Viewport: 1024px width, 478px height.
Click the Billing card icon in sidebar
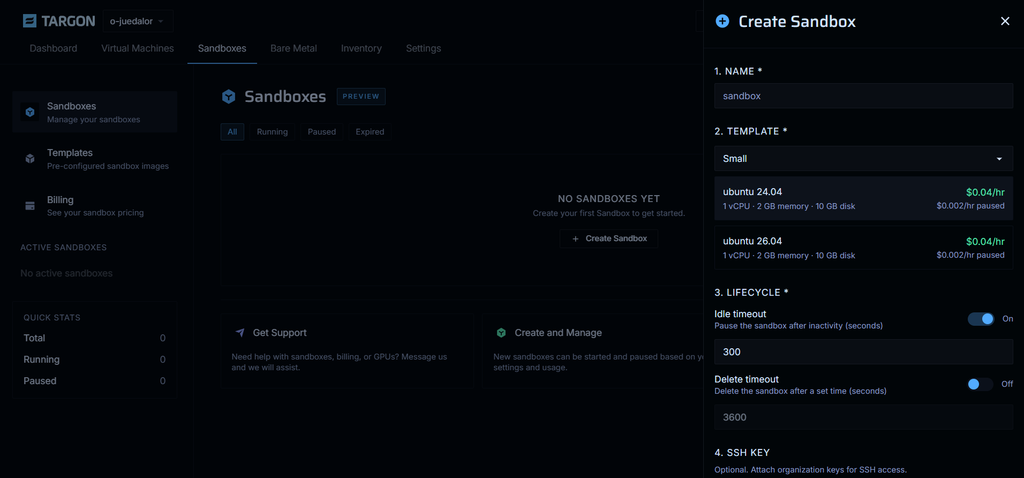[x=29, y=206]
